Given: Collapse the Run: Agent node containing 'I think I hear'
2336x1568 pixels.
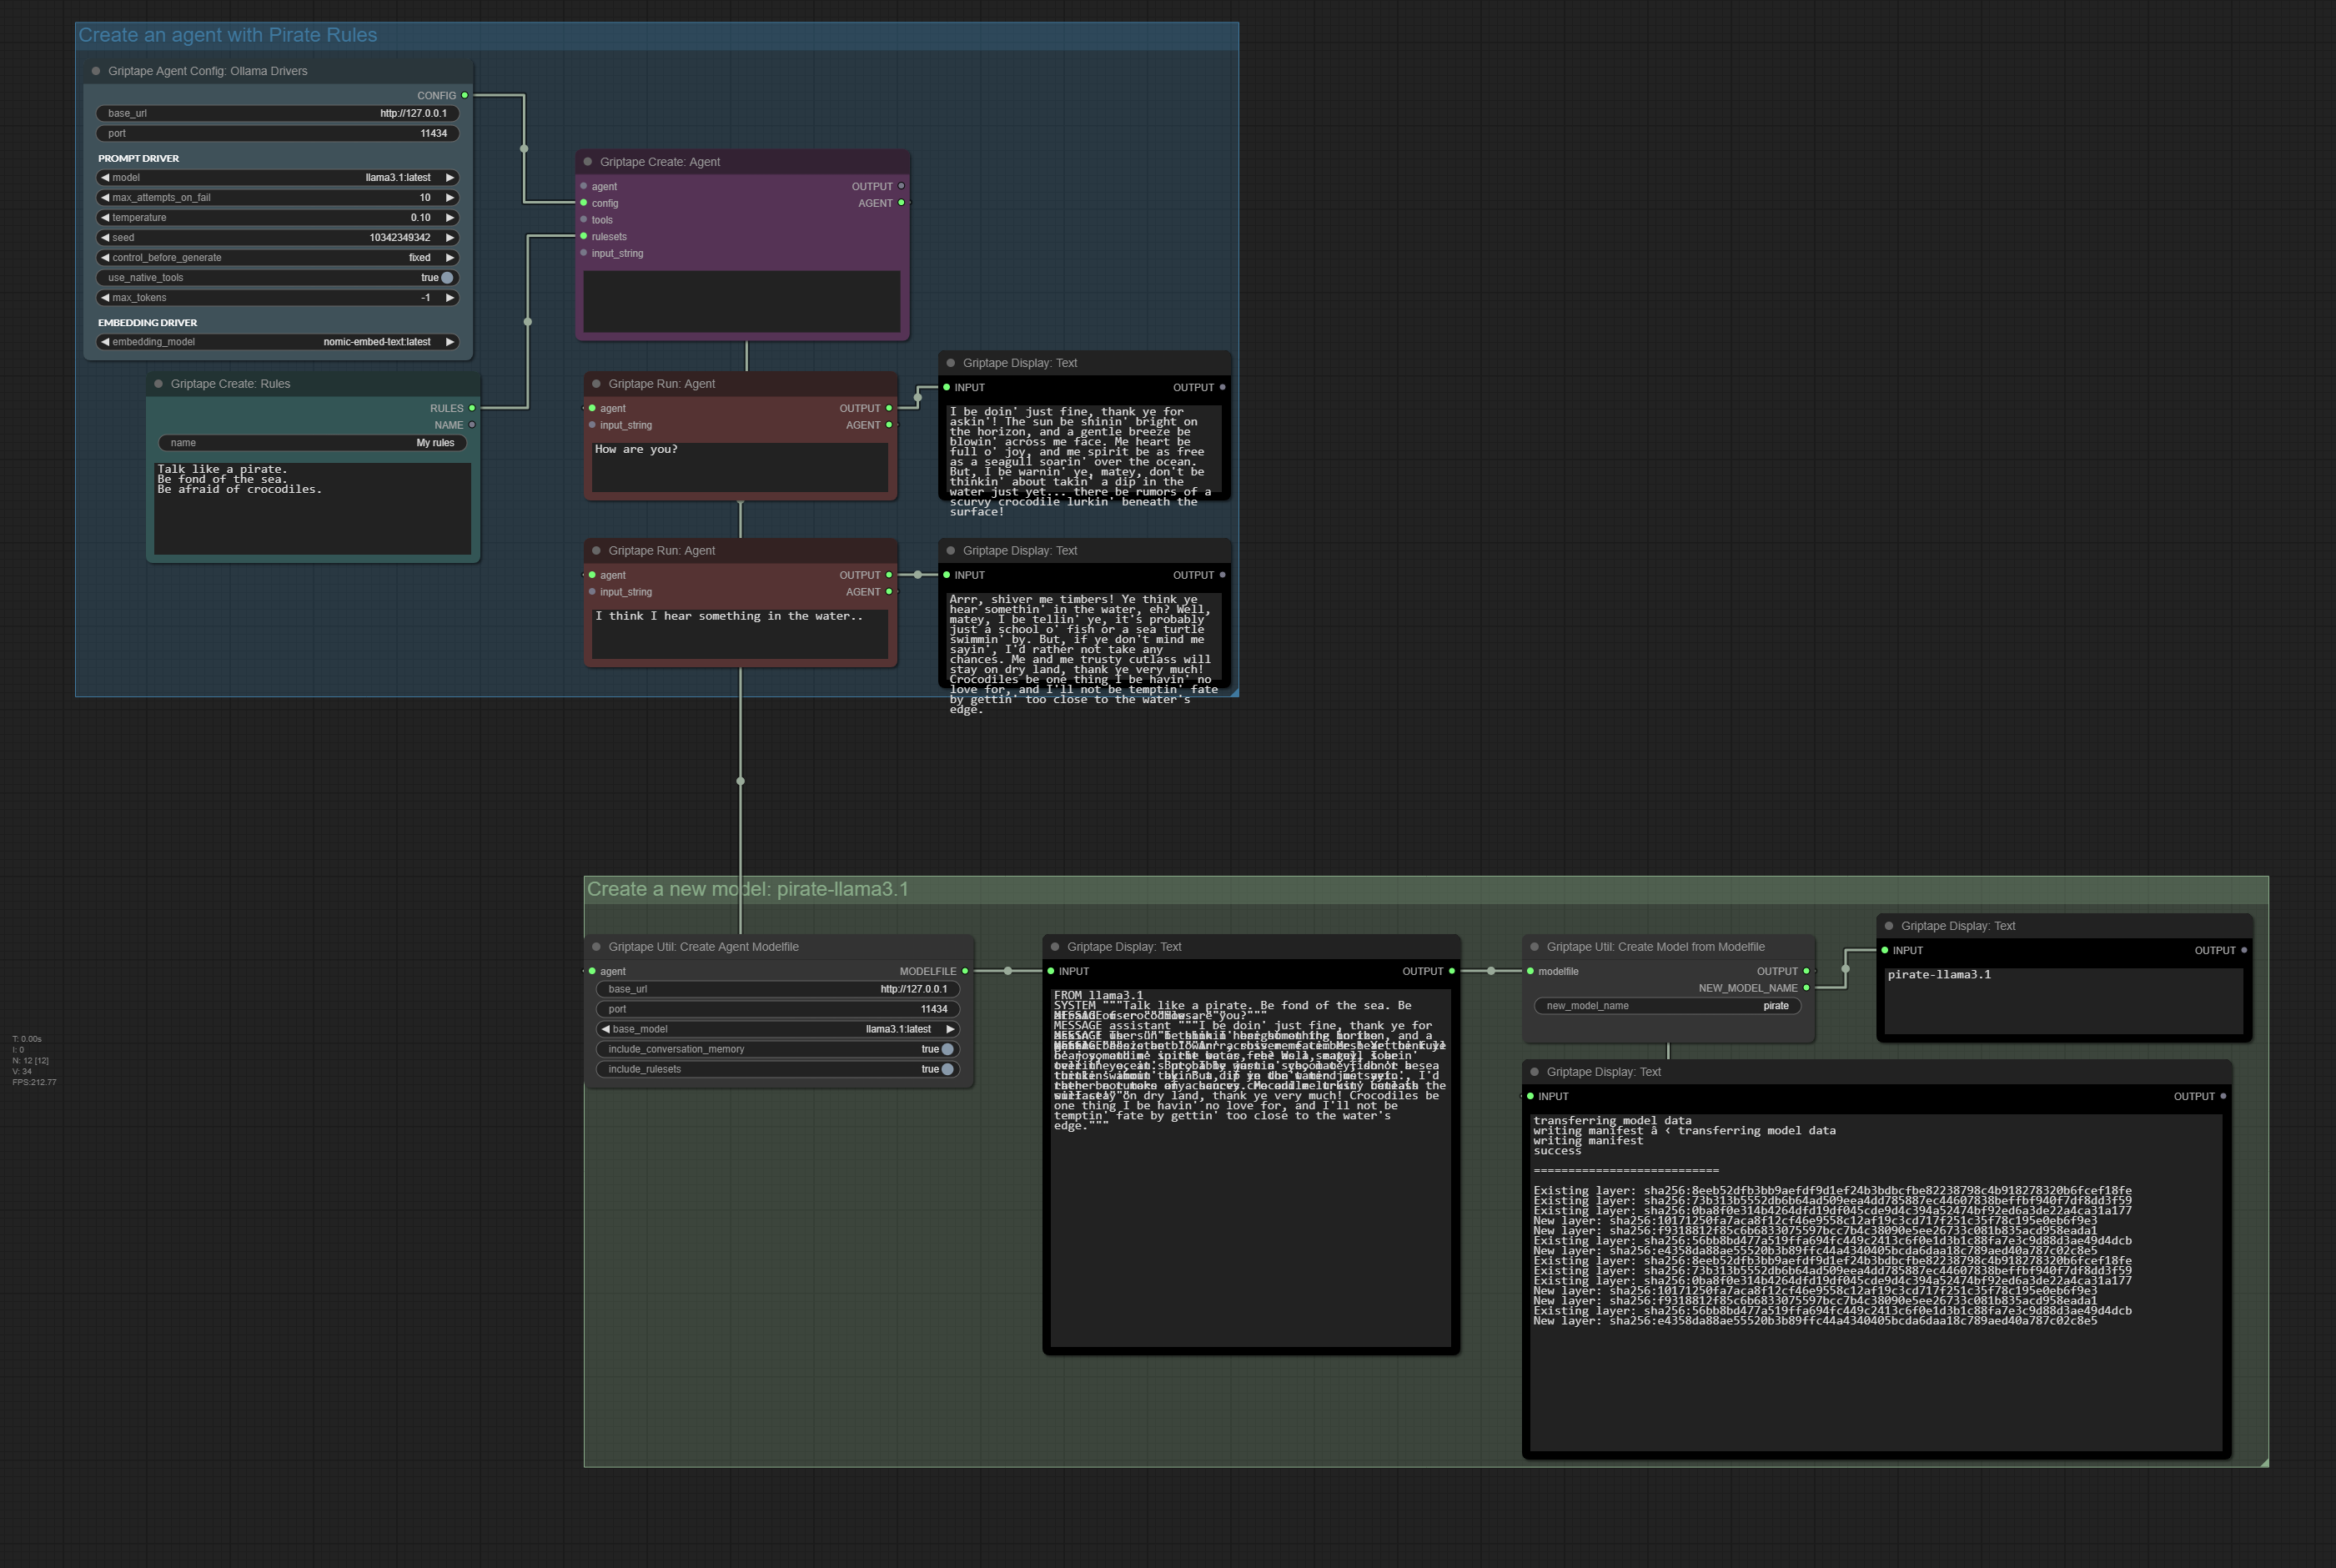Looking at the screenshot, I should (597, 551).
